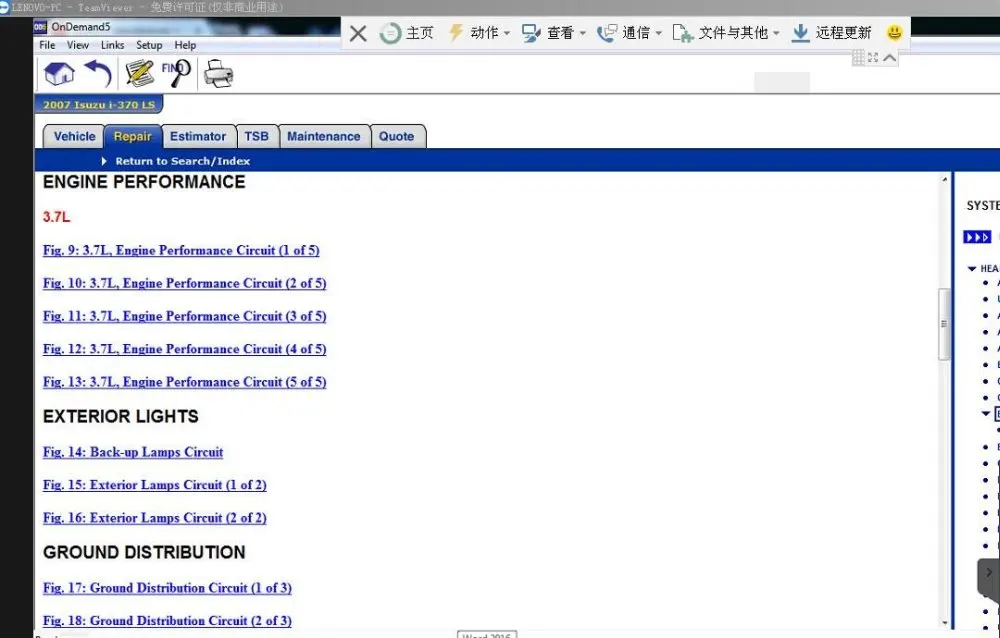The height and width of the screenshot is (638, 1000).
Task: Click the smiley feedback icon
Action: point(895,33)
